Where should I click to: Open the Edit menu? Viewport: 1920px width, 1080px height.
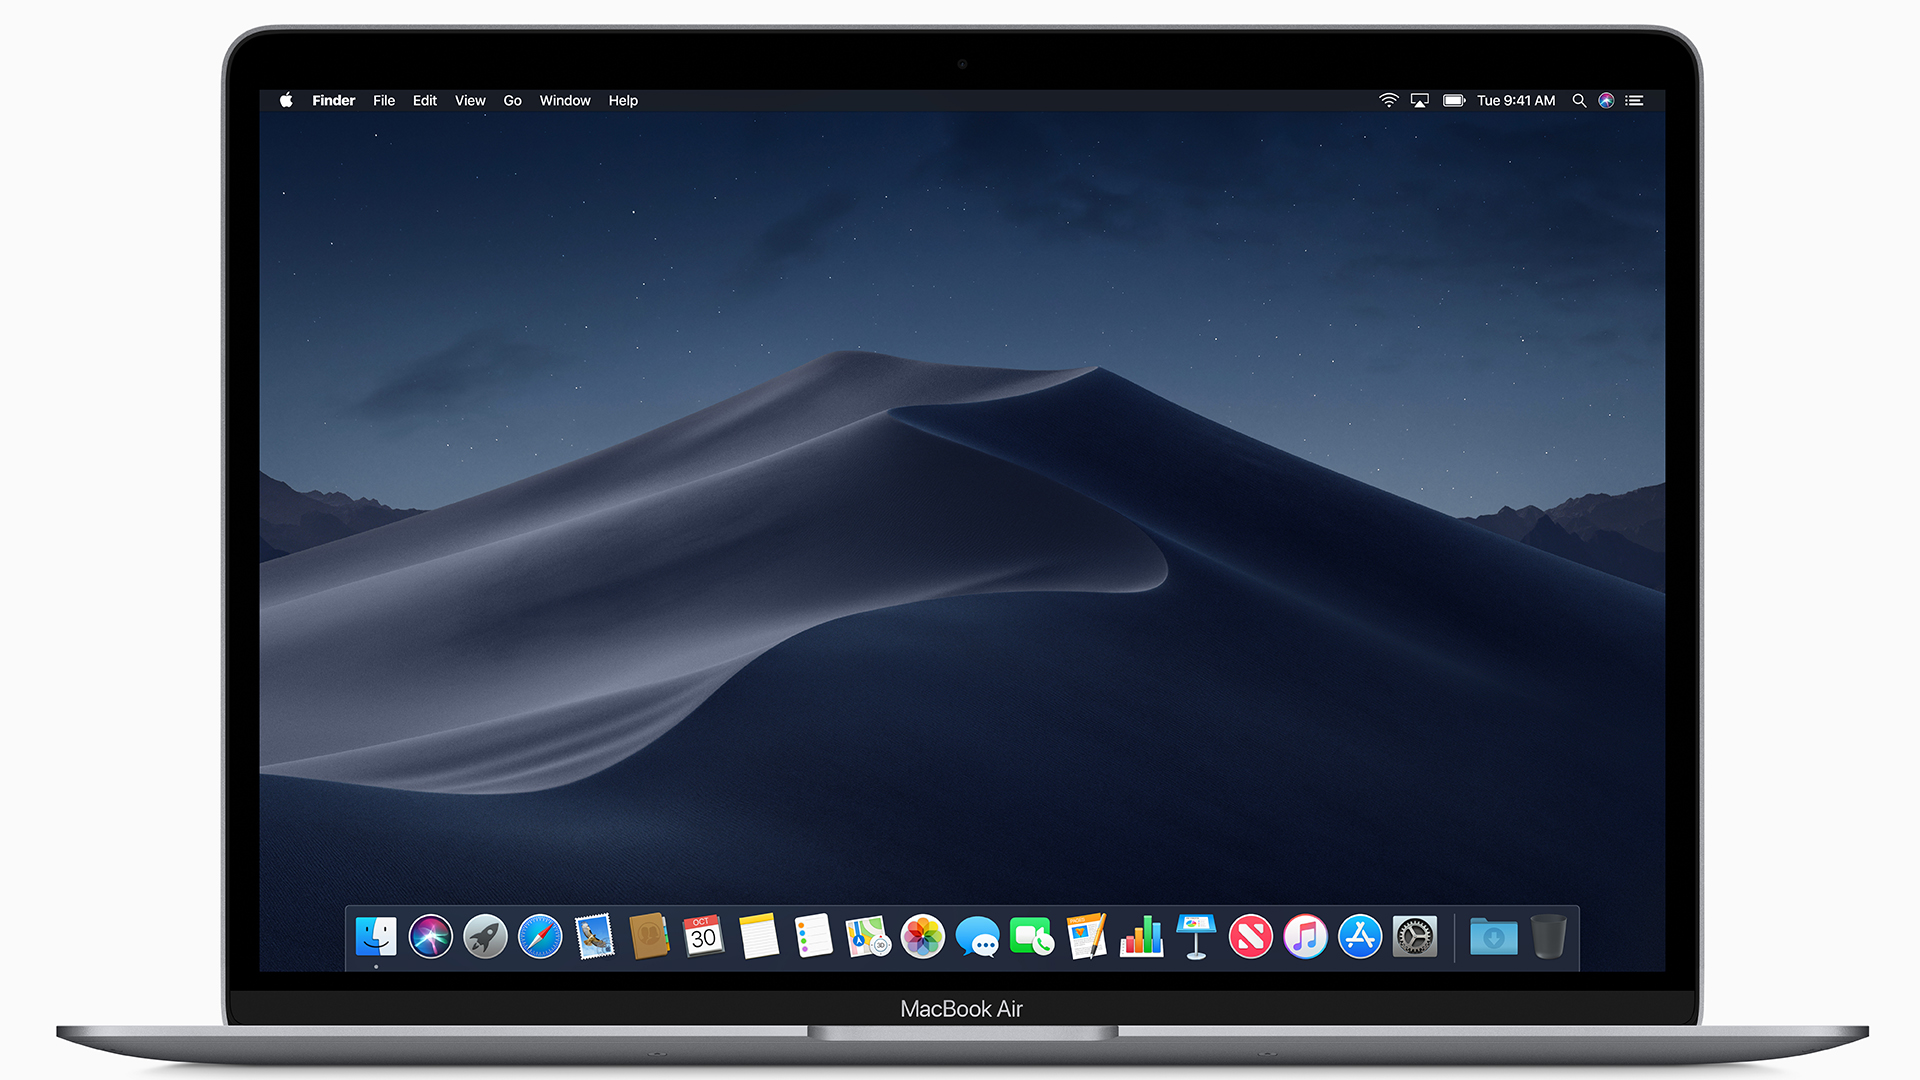click(x=425, y=101)
